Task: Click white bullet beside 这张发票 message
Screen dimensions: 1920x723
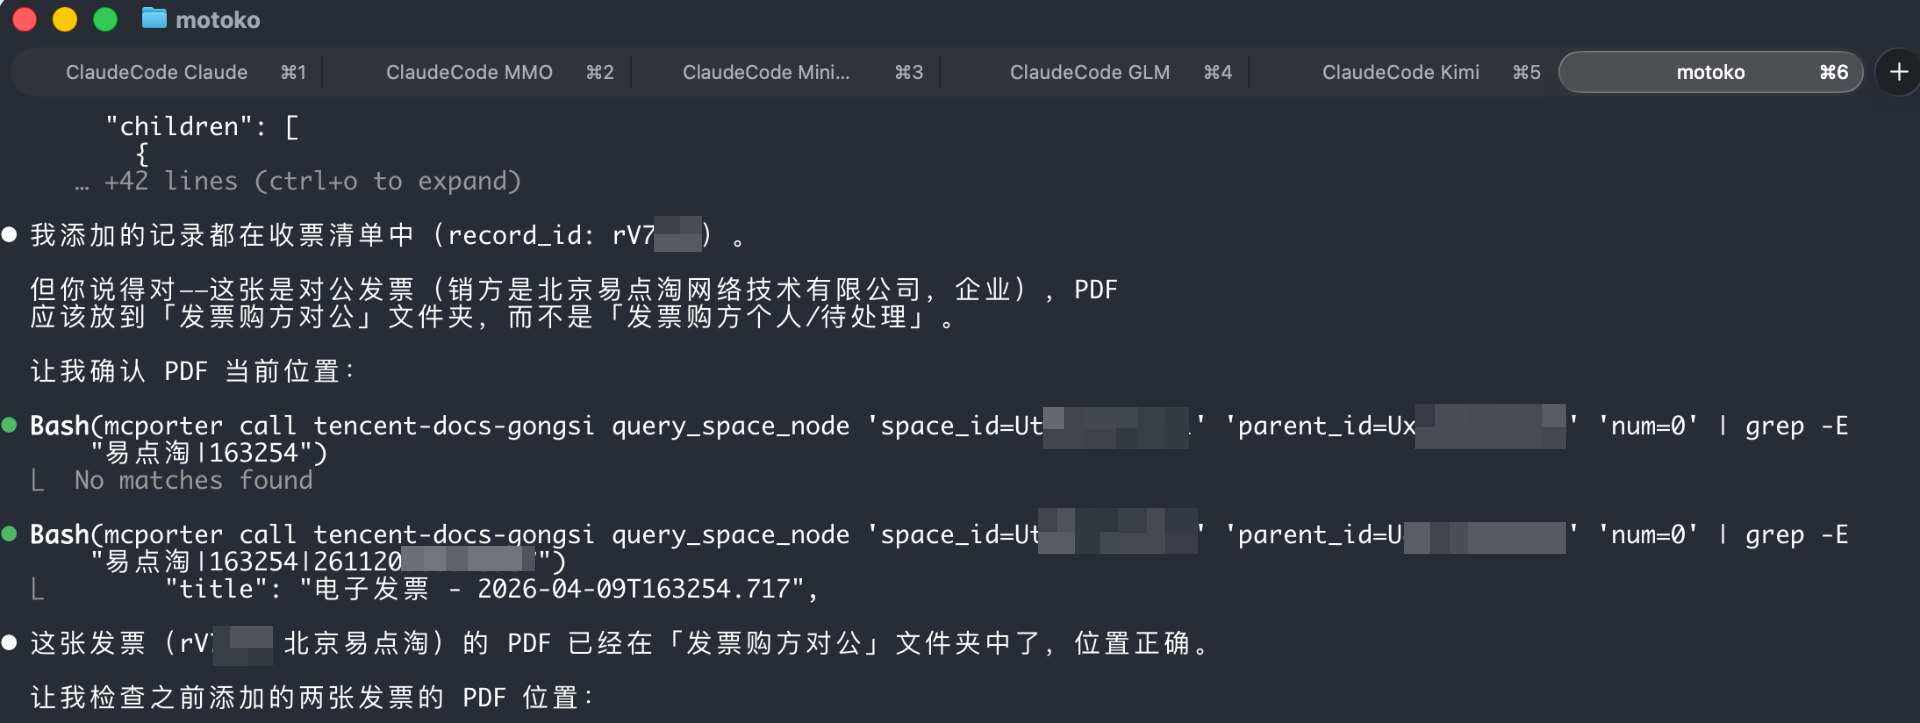Action: coord(10,643)
